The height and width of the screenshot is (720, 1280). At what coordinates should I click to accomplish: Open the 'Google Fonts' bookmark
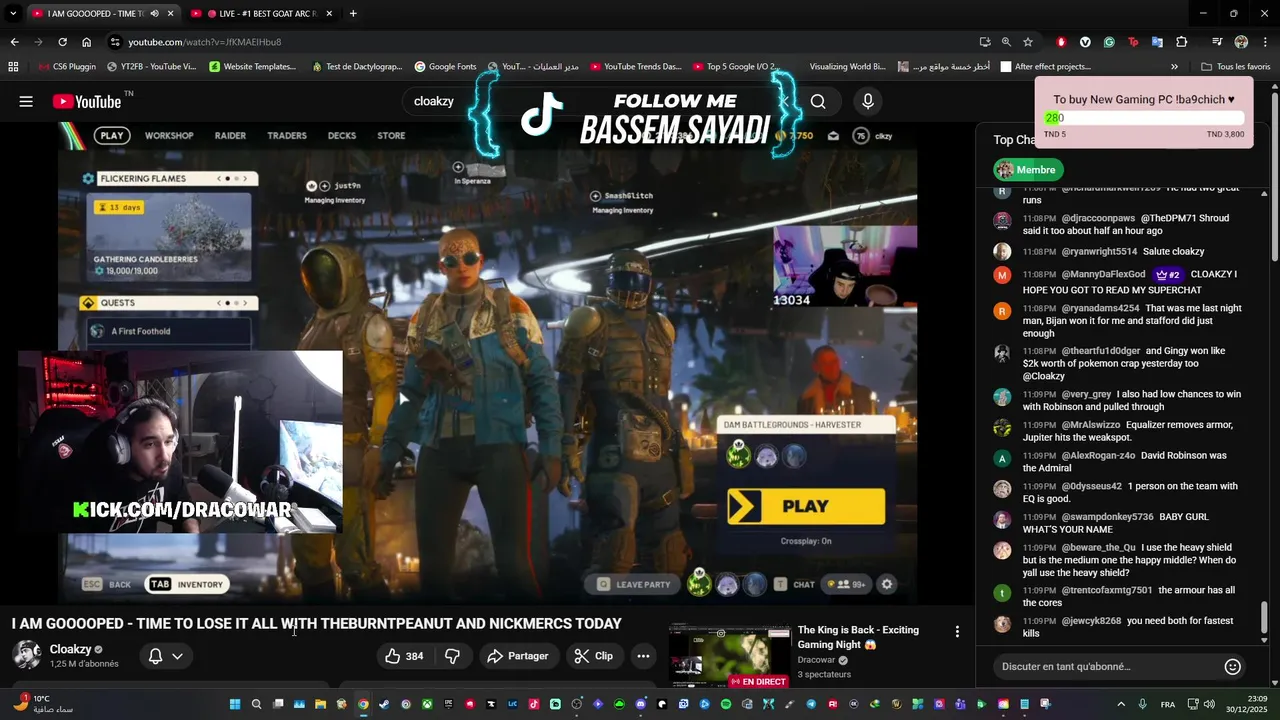coord(445,67)
